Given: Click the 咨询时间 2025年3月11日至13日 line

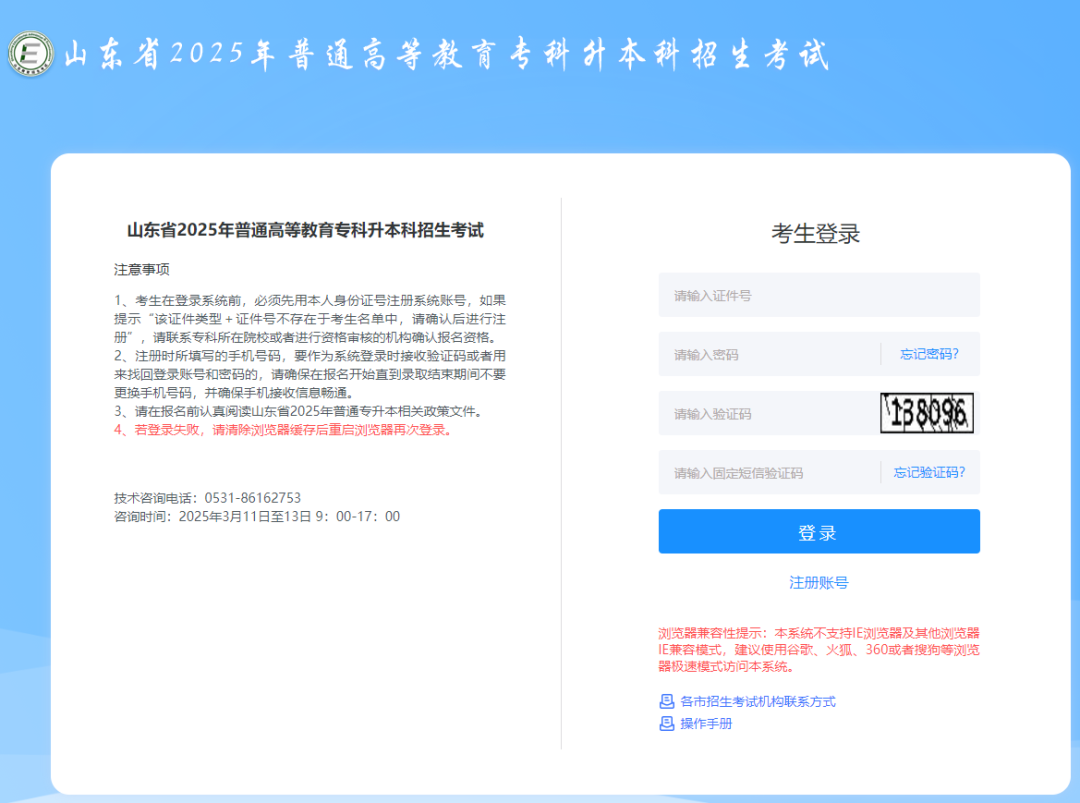Looking at the screenshot, I should [257, 516].
